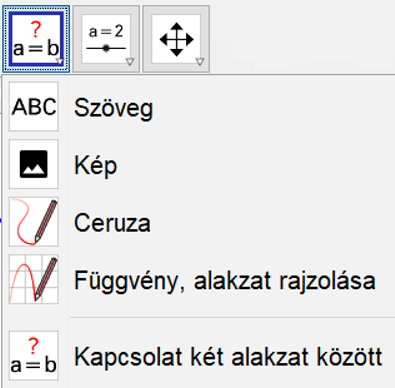Image resolution: width=395 pixels, height=388 pixels.
Task: Click the slider dot in the a=2 icon
Action: point(106,48)
